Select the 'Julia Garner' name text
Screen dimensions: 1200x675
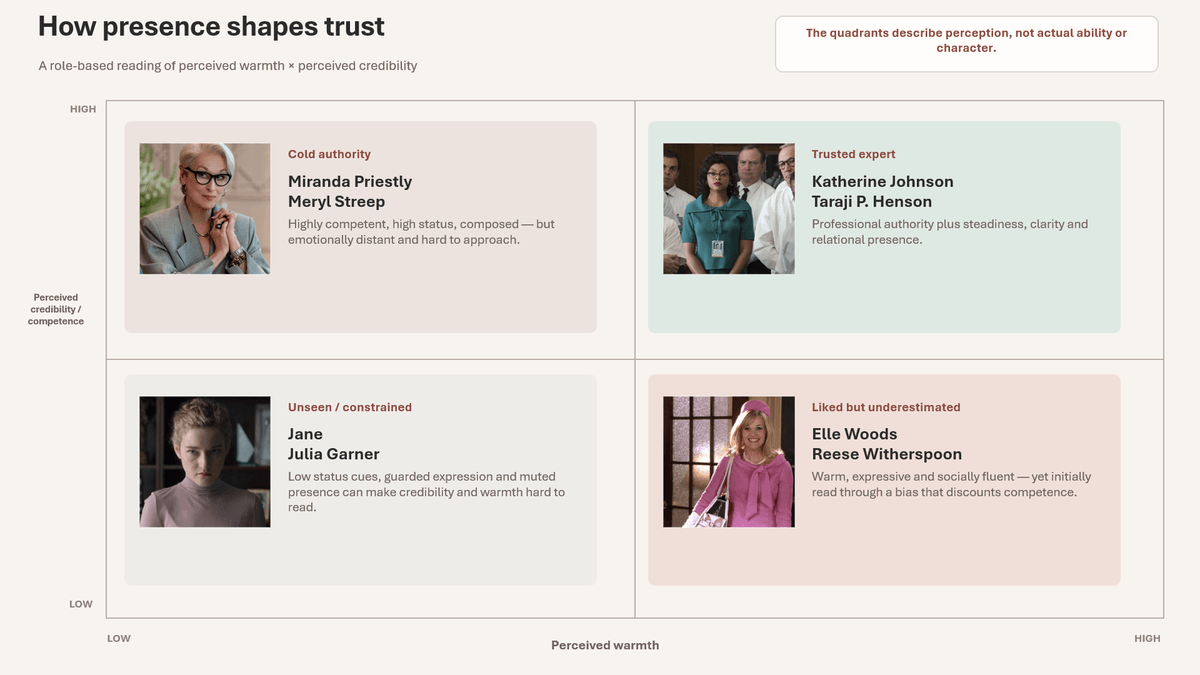[334, 454]
